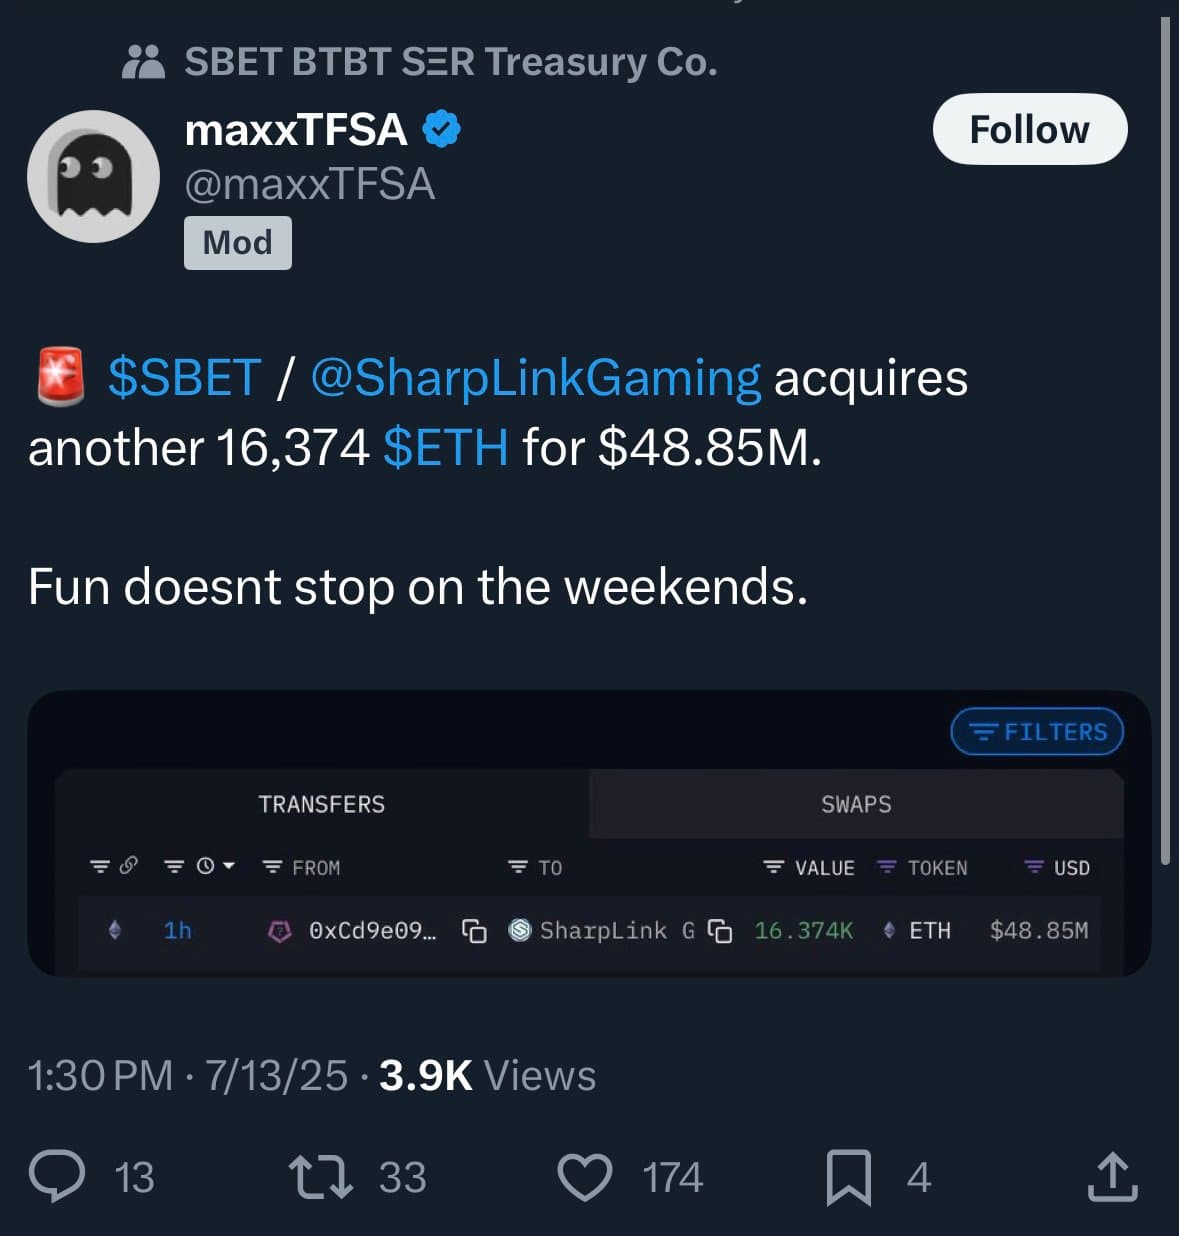The width and height of the screenshot is (1179, 1236).
Task: Tap the share upload icon
Action: pos(1112,1176)
